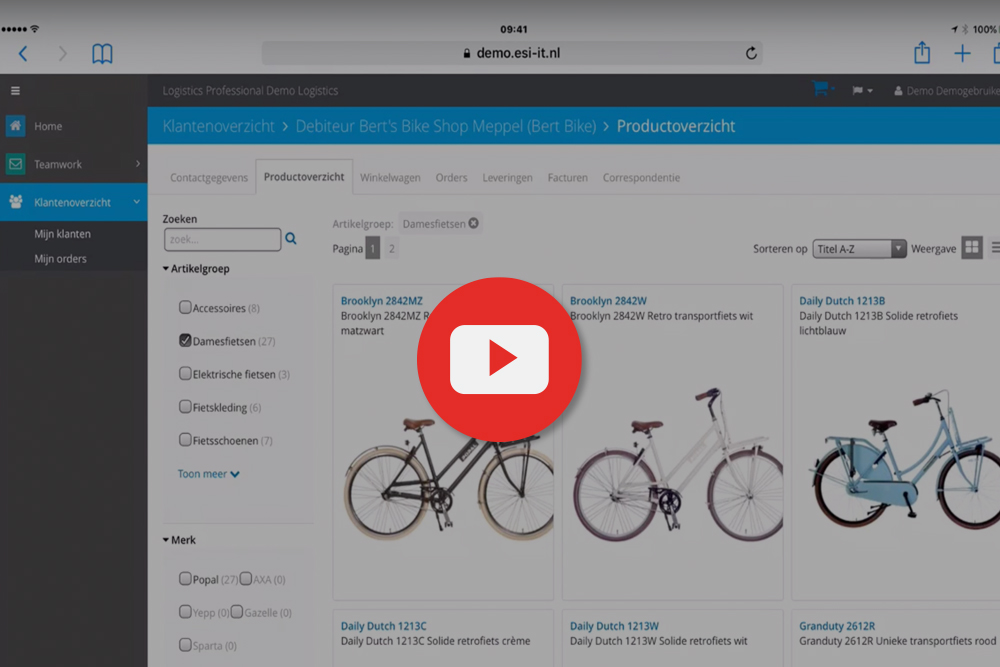Reload the page with the refresh icon

(751, 53)
